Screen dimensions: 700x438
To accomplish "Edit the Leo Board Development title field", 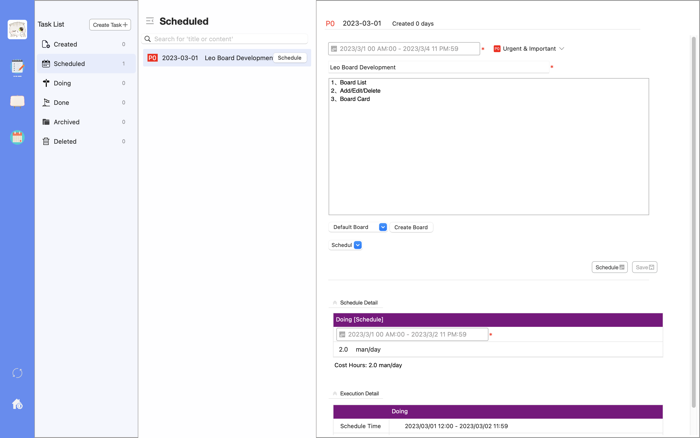I will (438, 67).
